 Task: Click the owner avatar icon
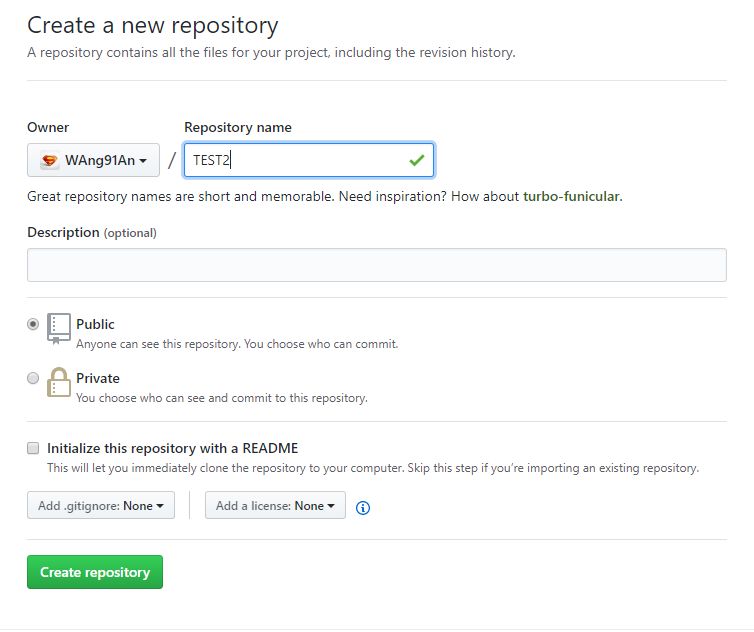pos(49,160)
